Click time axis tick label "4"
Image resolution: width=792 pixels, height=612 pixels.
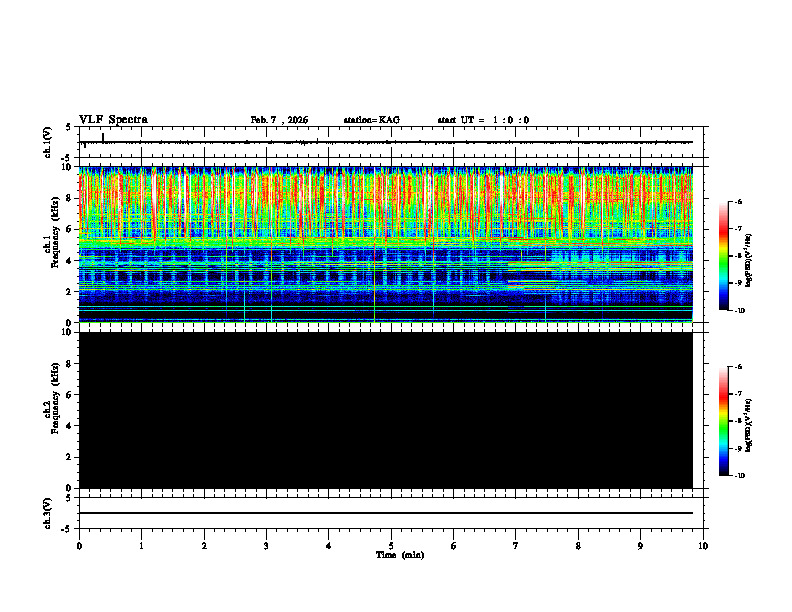pyautogui.click(x=329, y=546)
